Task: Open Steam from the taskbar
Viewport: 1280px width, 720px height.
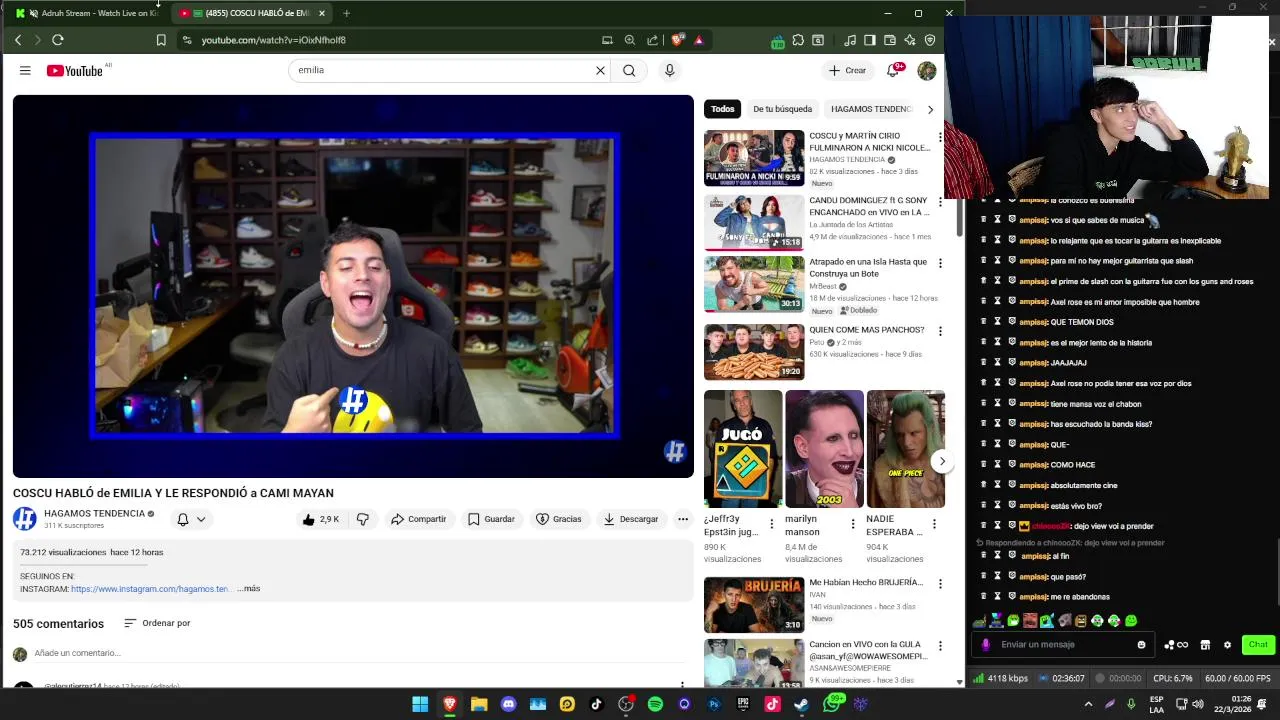Action: (x=801, y=704)
